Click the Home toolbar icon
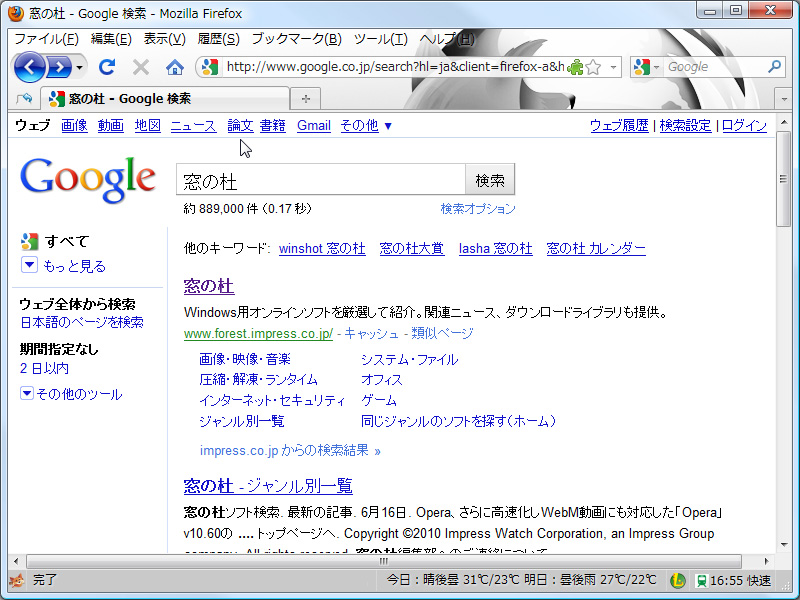800x600 pixels. click(x=175, y=69)
